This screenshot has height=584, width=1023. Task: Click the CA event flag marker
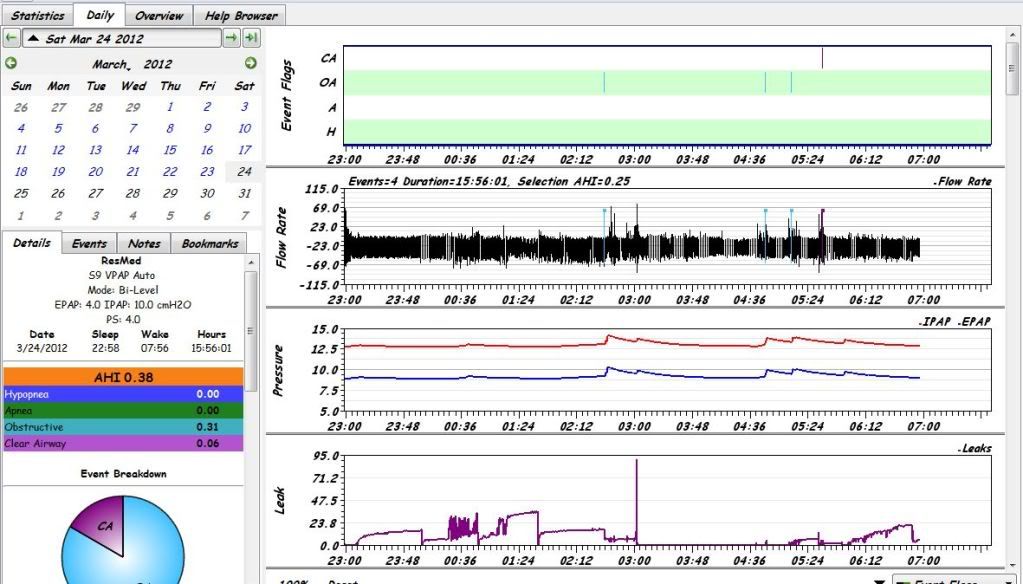(822, 58)
